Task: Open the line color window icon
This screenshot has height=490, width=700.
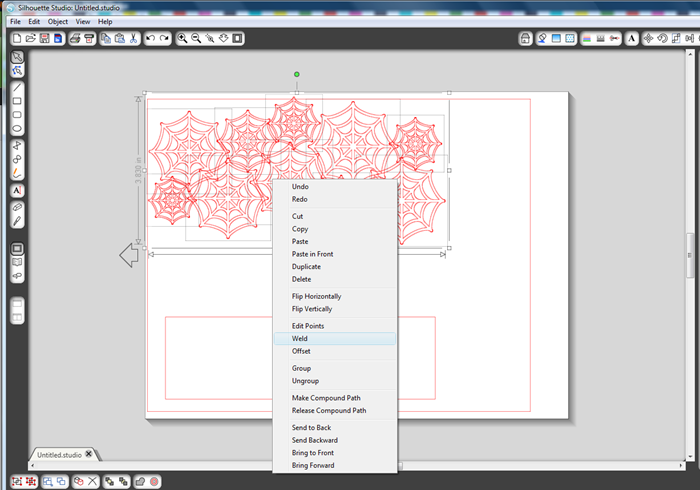Action: 587,39
